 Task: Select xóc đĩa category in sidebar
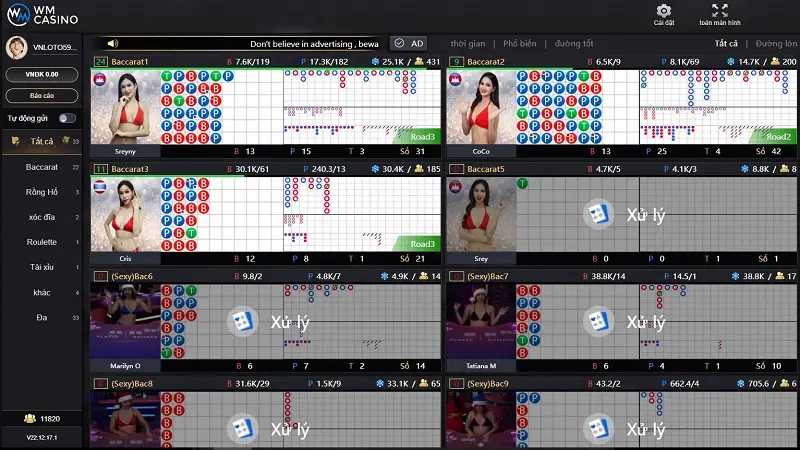coord(42,217)
